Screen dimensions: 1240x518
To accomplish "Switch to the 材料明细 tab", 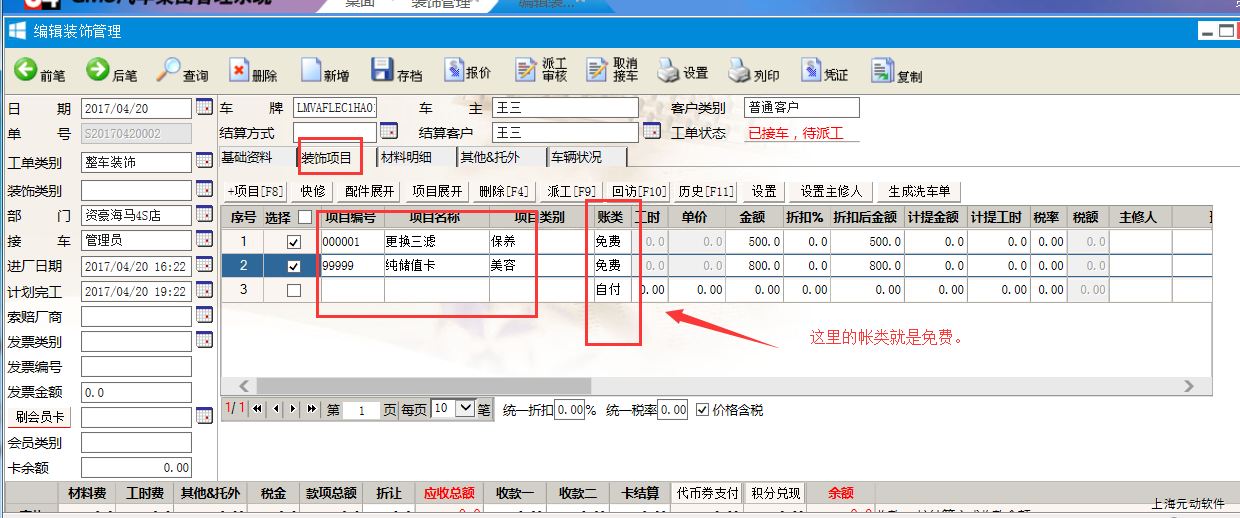I will [x=406, y=157].
